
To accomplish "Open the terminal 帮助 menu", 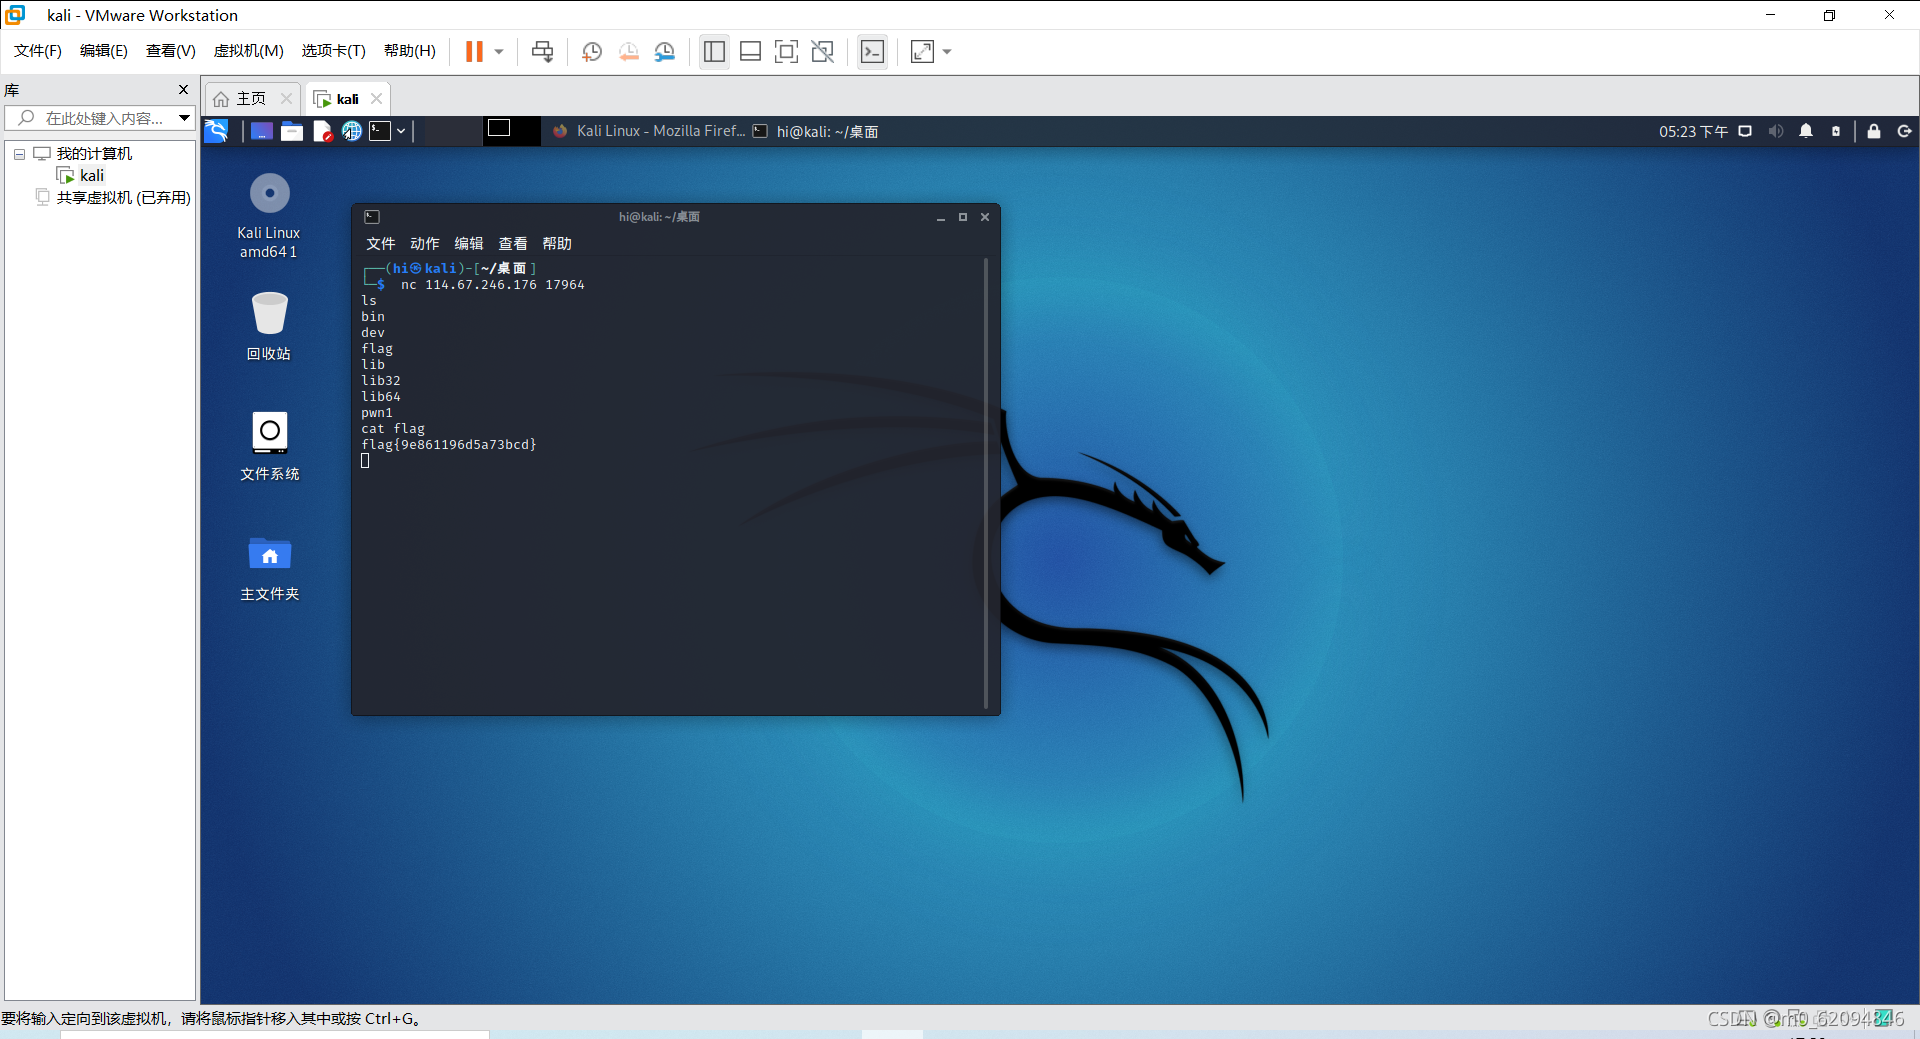I will point(556,244).
